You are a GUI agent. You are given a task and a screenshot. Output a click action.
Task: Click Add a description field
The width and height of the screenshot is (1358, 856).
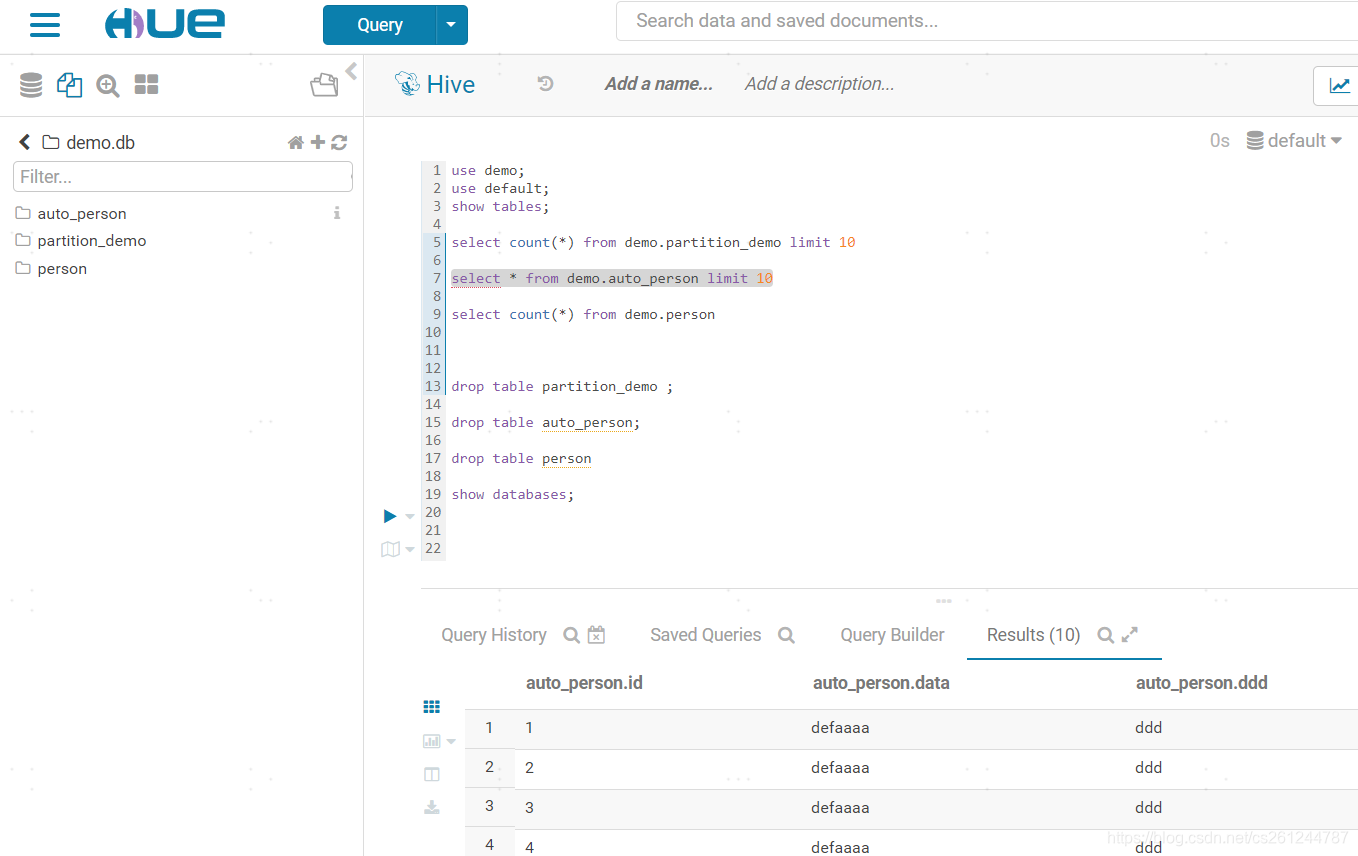[820, 84]
